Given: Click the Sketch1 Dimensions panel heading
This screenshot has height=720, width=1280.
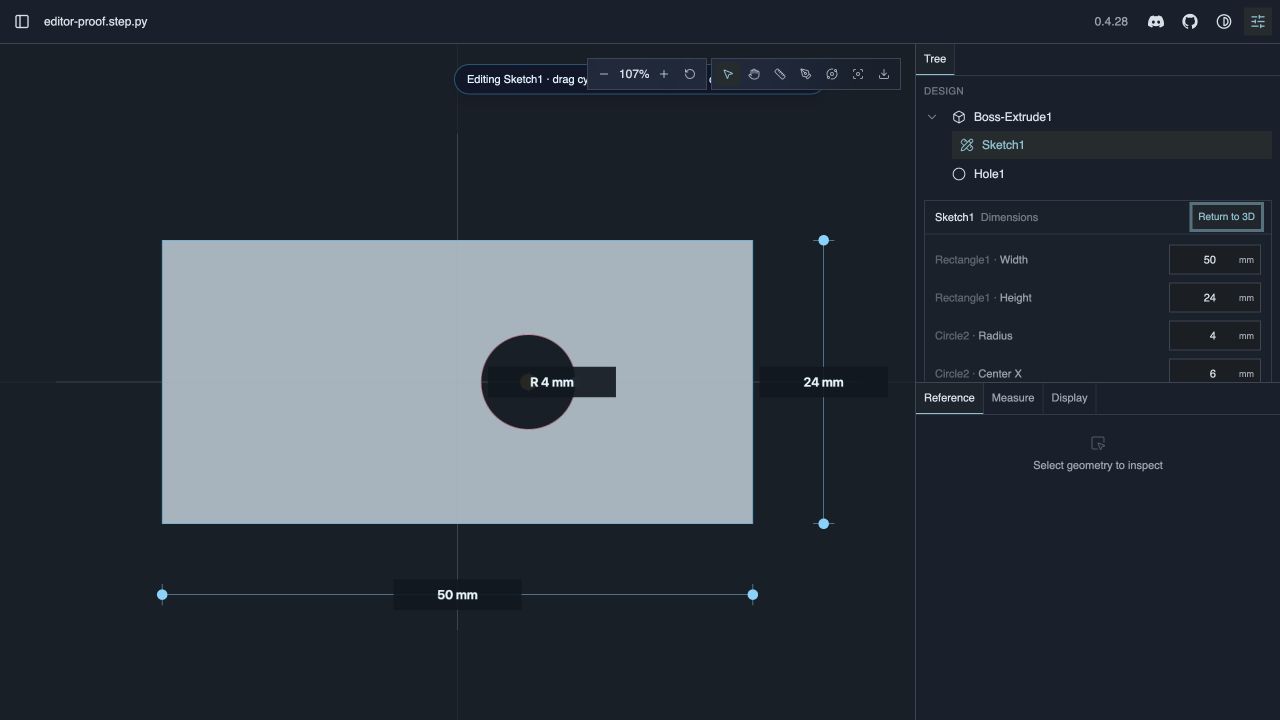Looking at the screenshot, I should click(986, 217).
